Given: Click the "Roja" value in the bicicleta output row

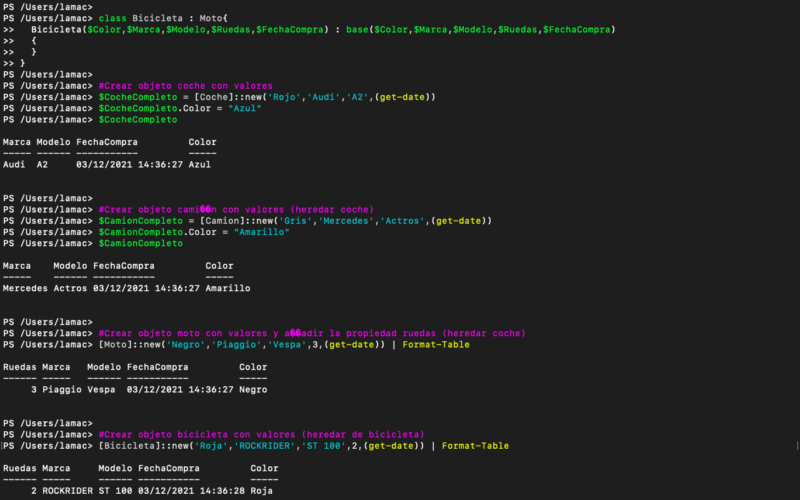Looking at the screenshot, I should 262,491.
